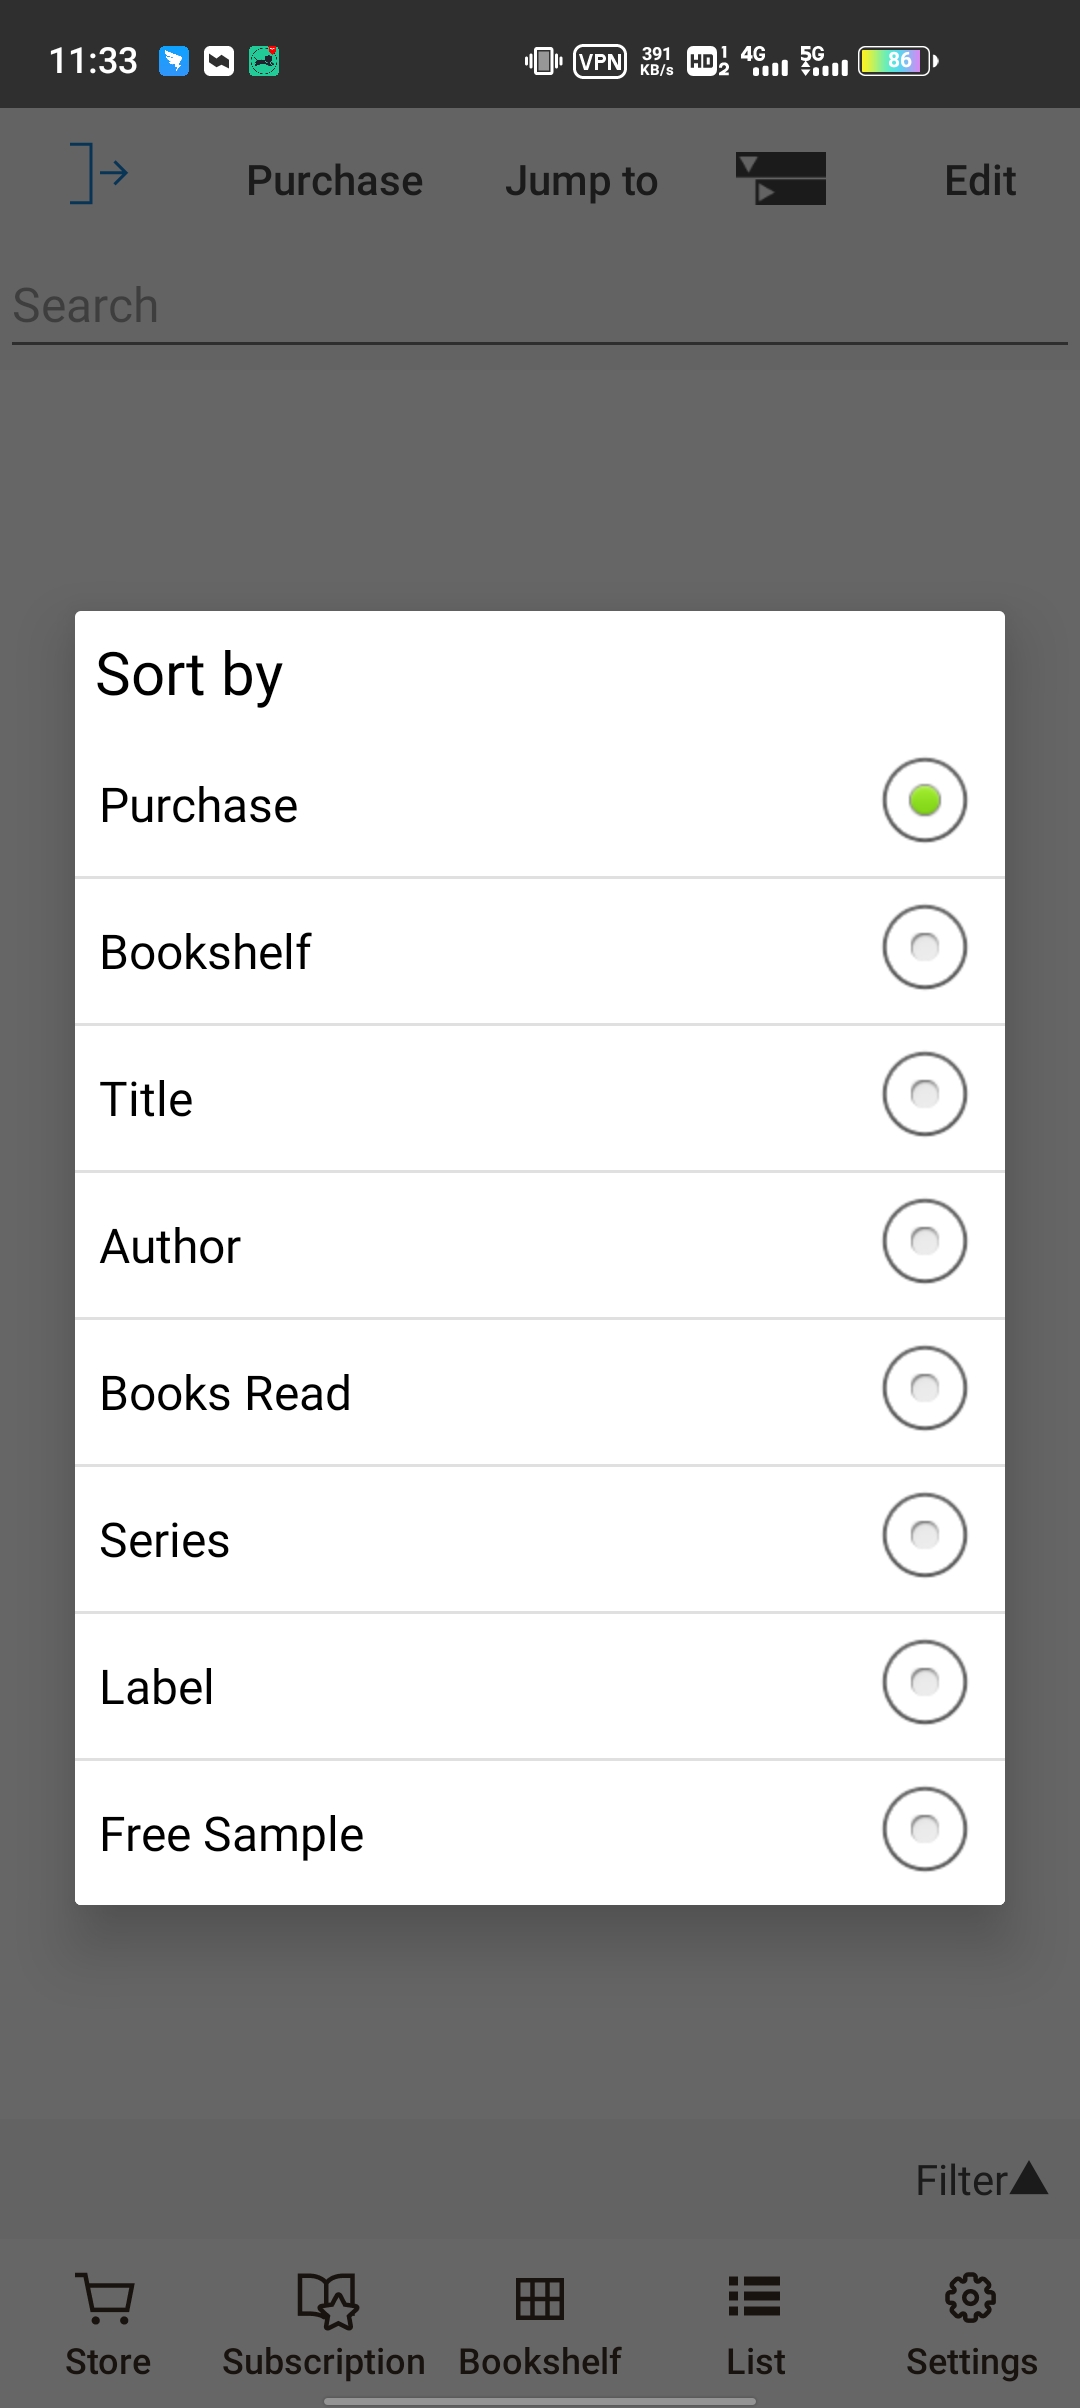
Task: Select the Title sort radio button
Action: point(924,1094)
